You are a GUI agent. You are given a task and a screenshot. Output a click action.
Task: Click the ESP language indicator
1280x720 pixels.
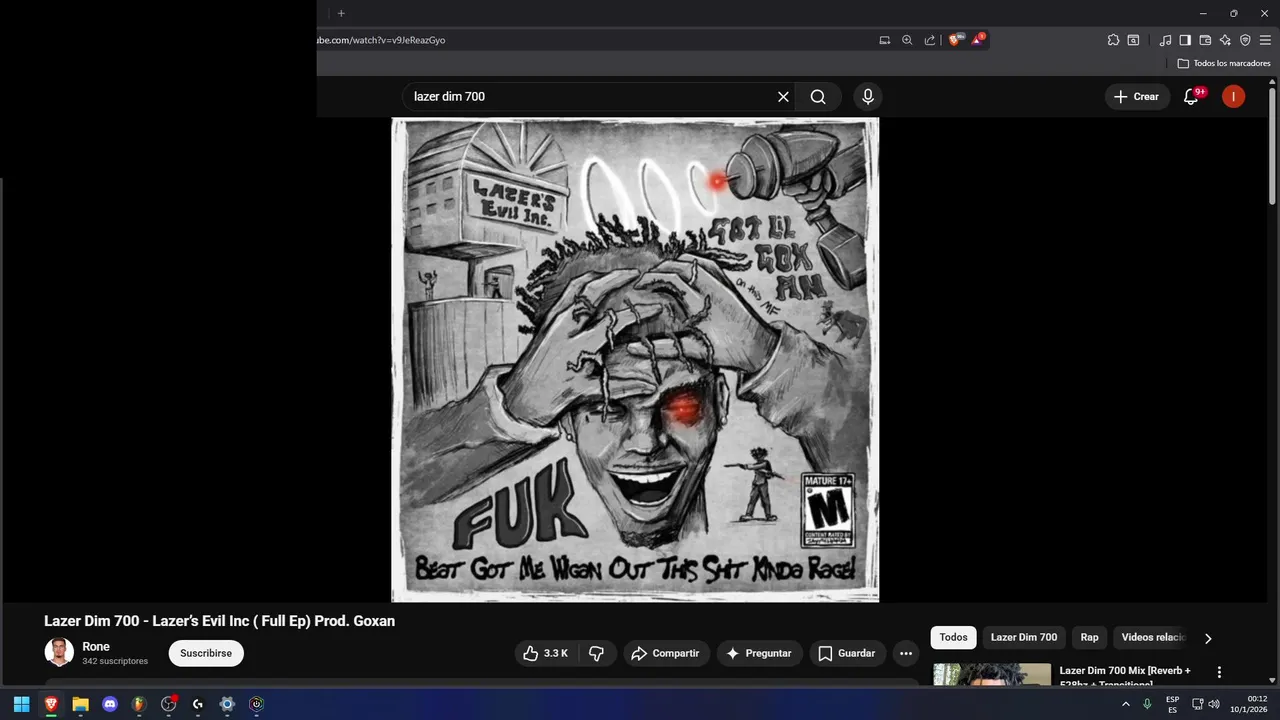pos(1172,704)
